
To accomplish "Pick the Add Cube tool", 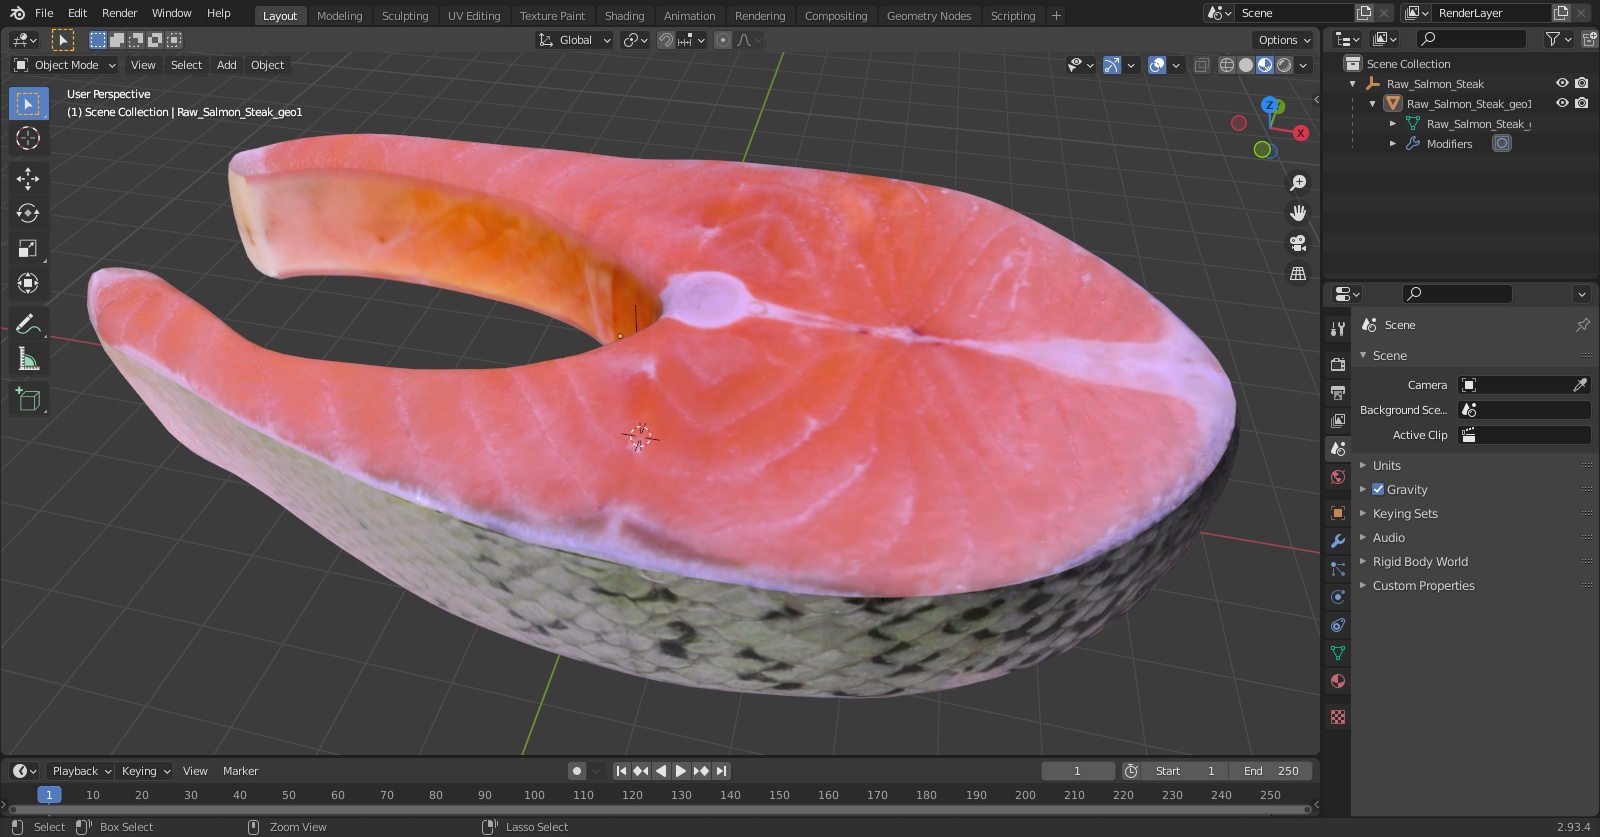I will pos(28,400).
